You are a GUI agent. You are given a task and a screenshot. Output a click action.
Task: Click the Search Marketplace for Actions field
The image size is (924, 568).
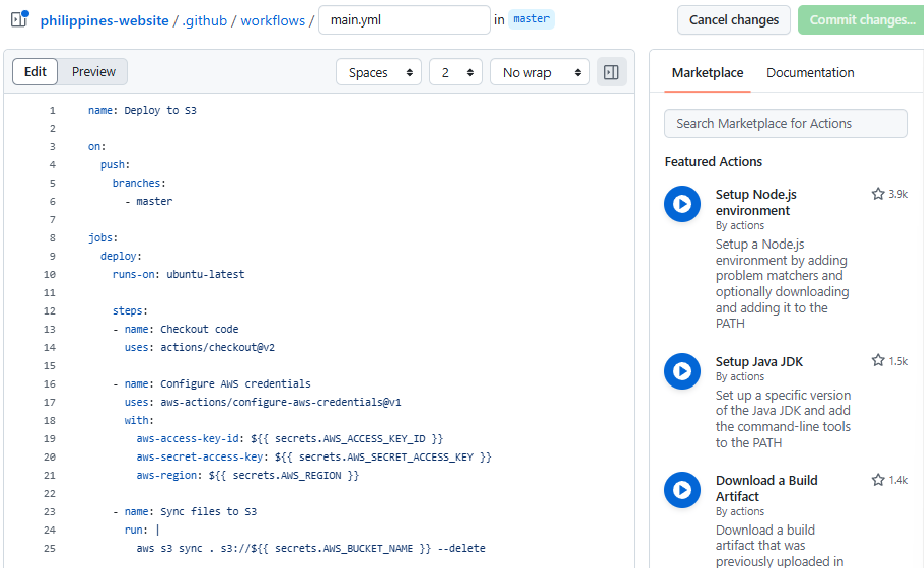click(x=786, y=123)
